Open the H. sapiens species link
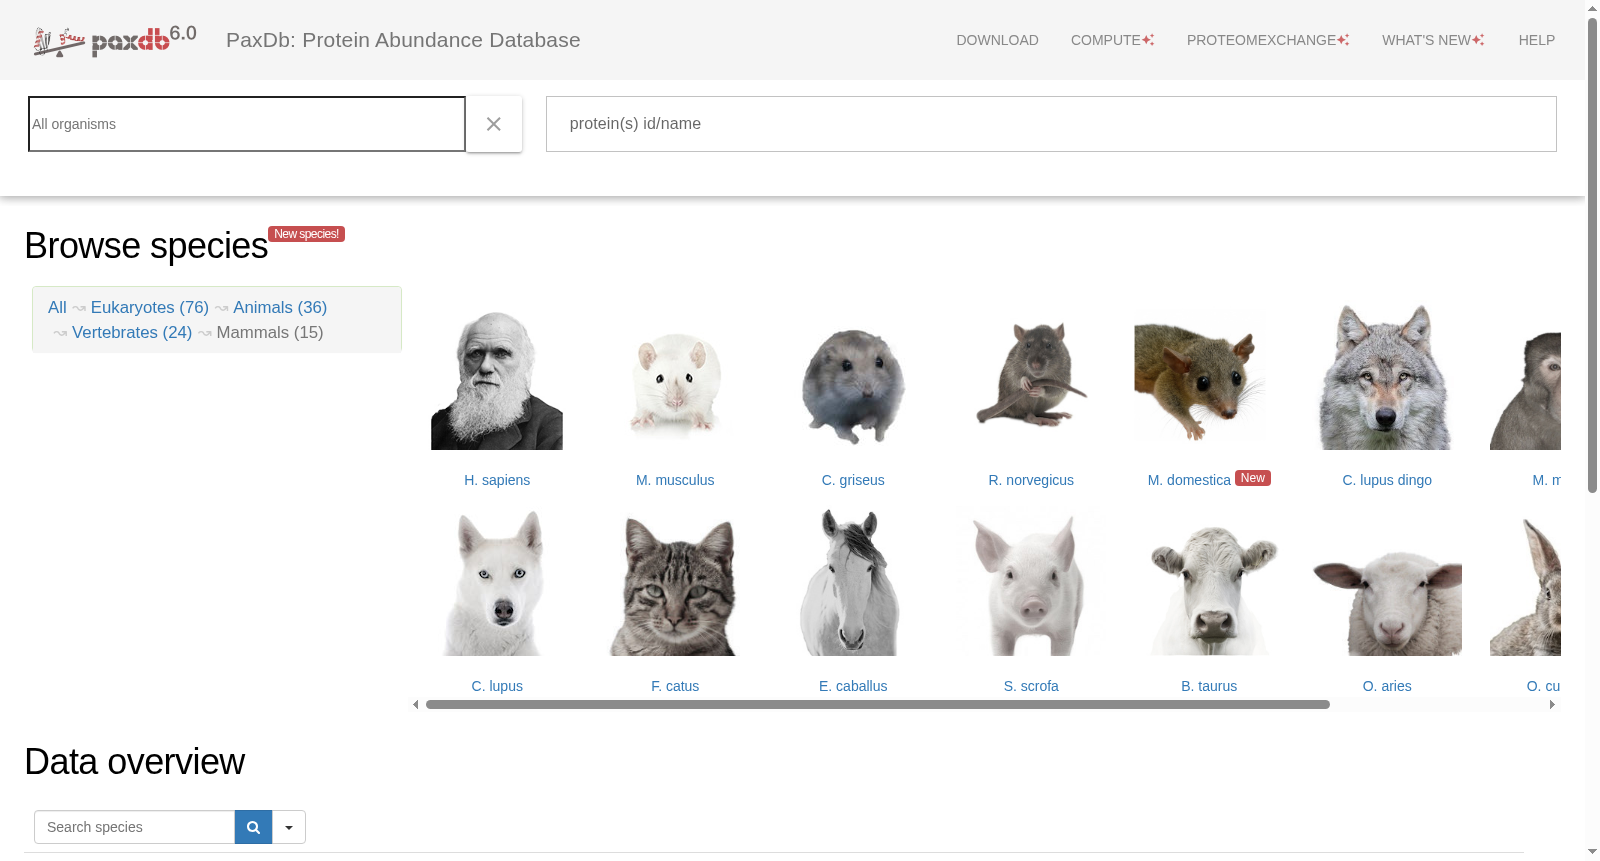Screen dimensions: 1600x861 coord(497,480)
